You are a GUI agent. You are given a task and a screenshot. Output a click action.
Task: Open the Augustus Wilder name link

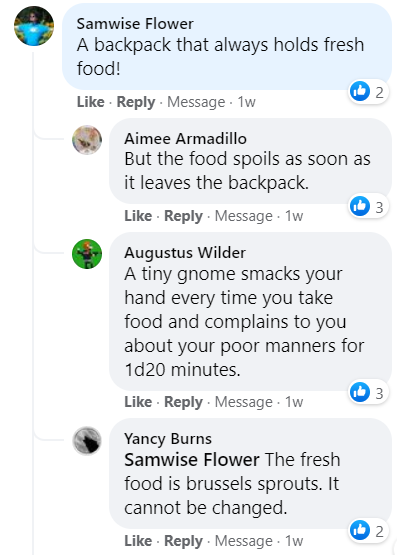click(x=185, y=253)
